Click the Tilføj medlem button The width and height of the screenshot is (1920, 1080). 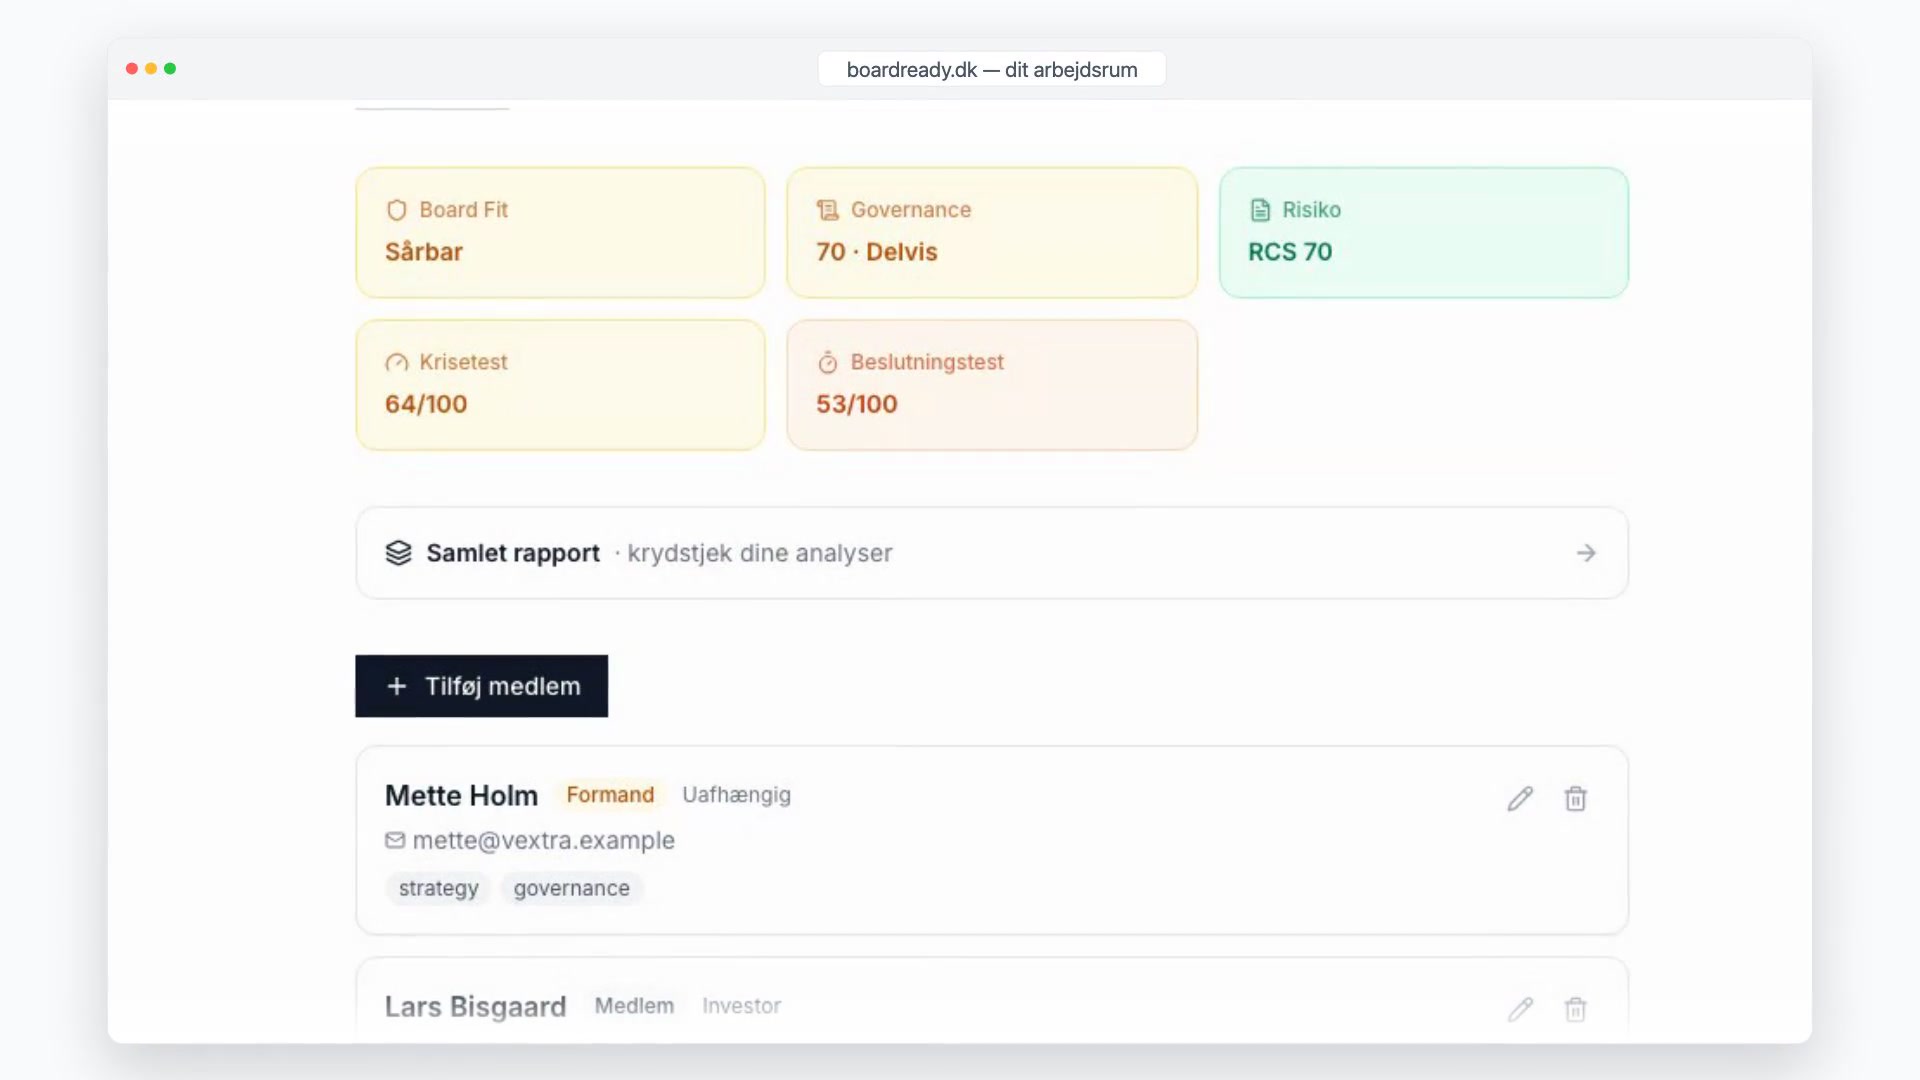click(x=481, y=686)
